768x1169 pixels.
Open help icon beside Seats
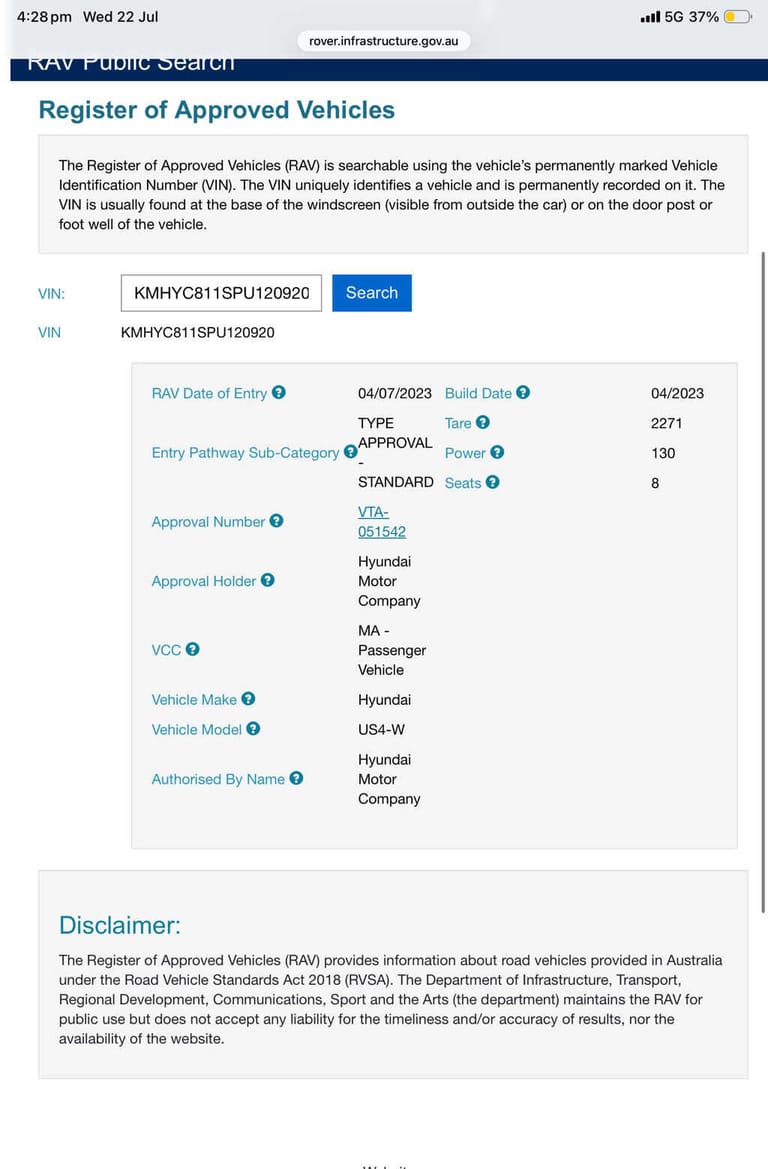point(492,482)
